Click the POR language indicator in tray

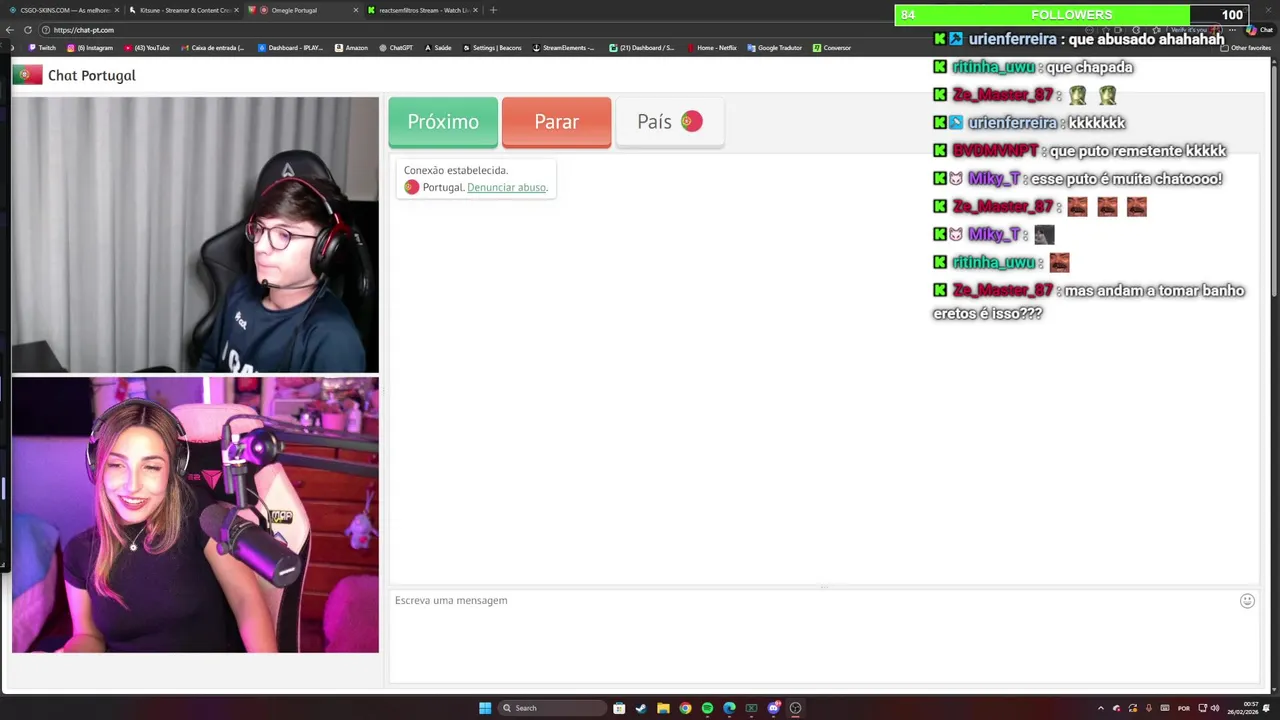(1184, 708)
